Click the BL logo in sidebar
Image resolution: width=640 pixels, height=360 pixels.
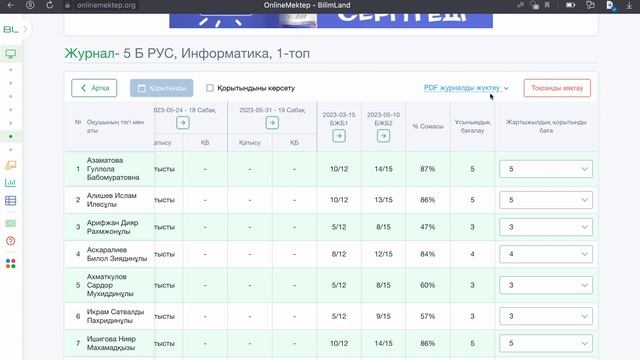11,29
